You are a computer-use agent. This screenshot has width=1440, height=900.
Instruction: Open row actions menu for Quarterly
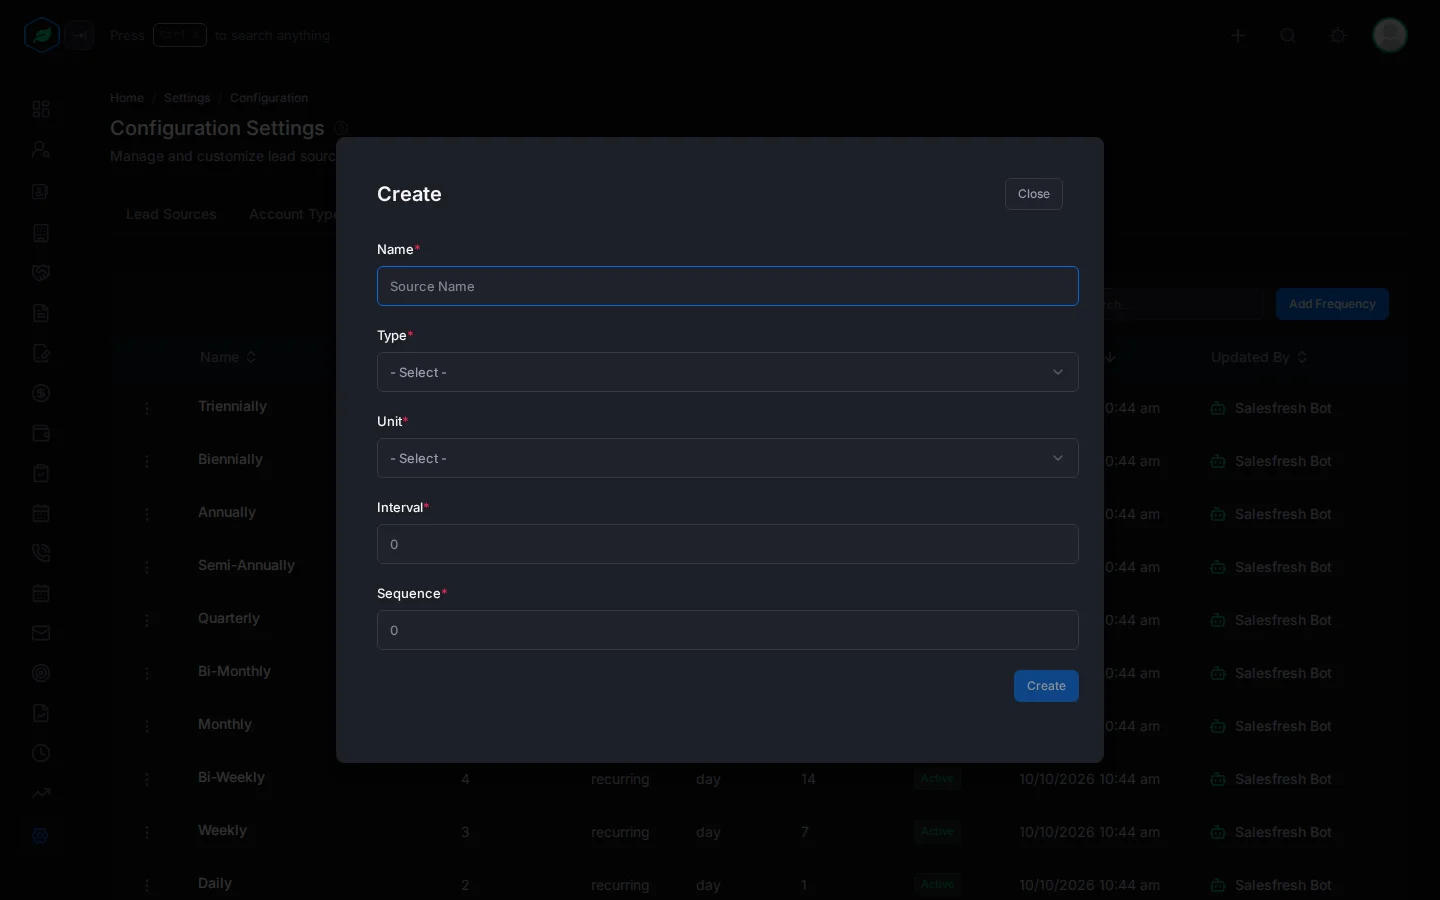[147, 620]
